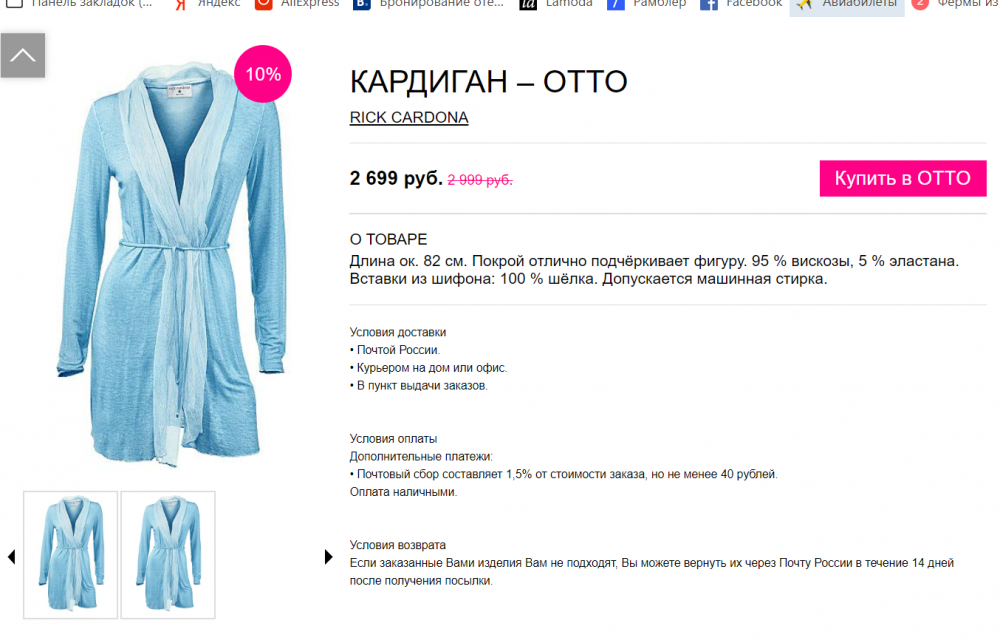Open the AliExpress bookmark icon
Viewport: 1000px width, 643px height.
coord(263,4)
